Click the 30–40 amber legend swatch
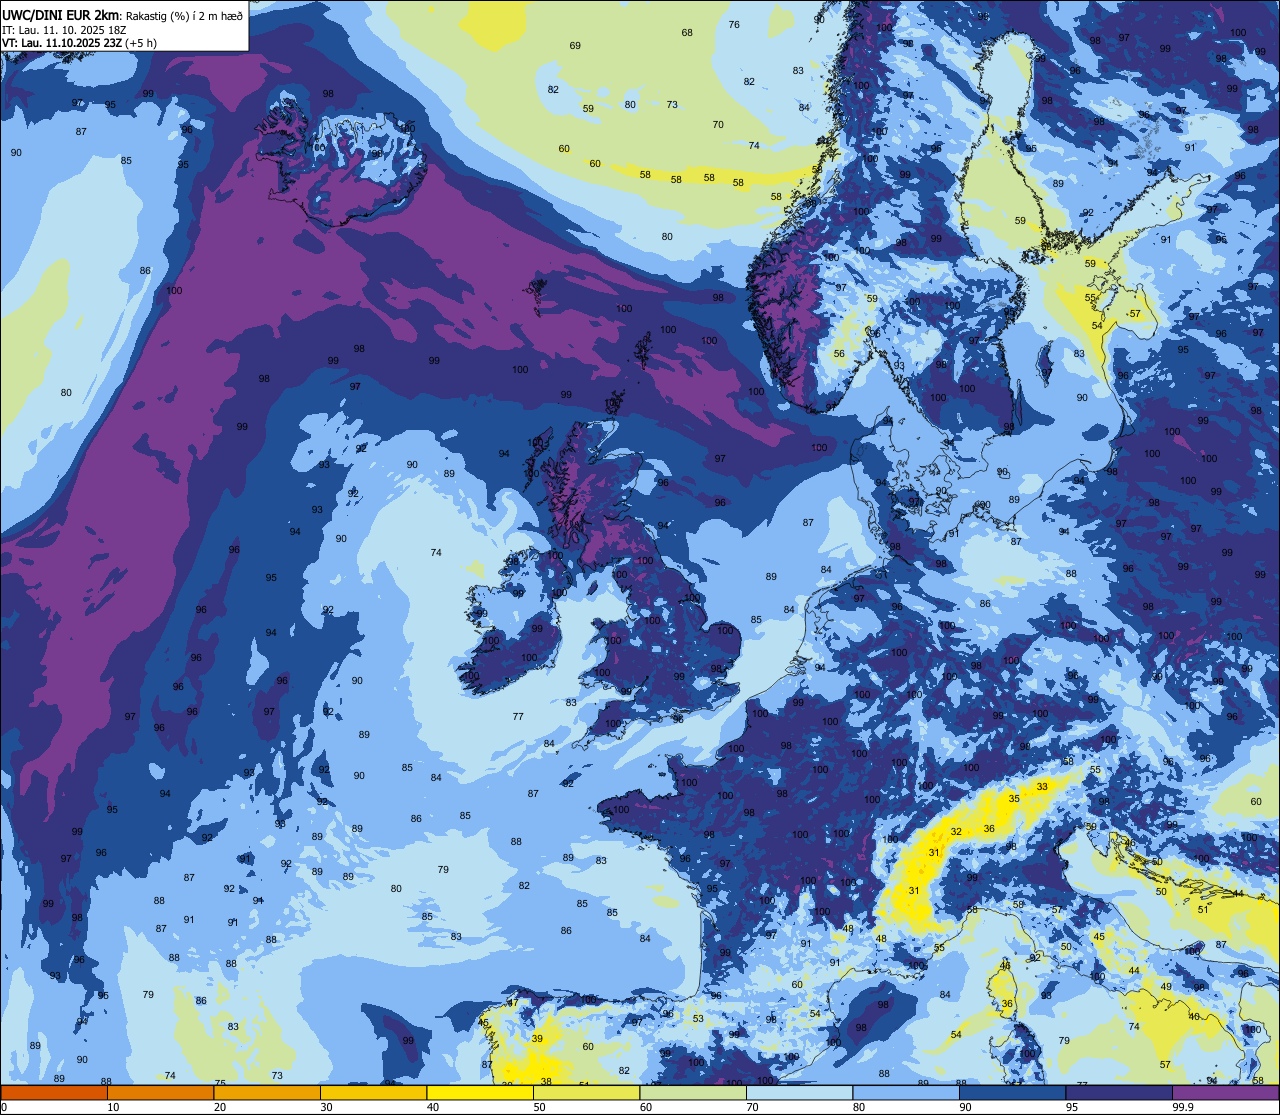This screenshot has width=1280, height=1115. tap(373, 1092)
